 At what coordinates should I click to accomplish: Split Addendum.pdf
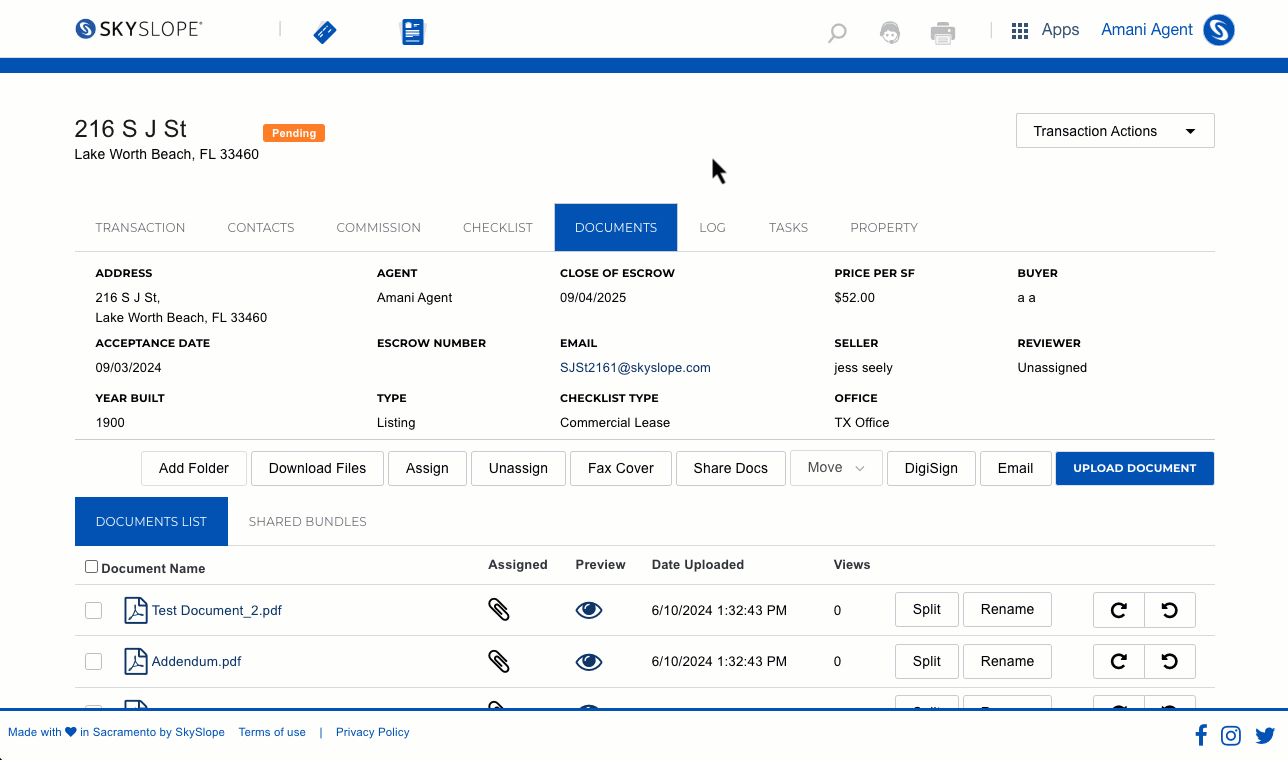pos(927,661)
